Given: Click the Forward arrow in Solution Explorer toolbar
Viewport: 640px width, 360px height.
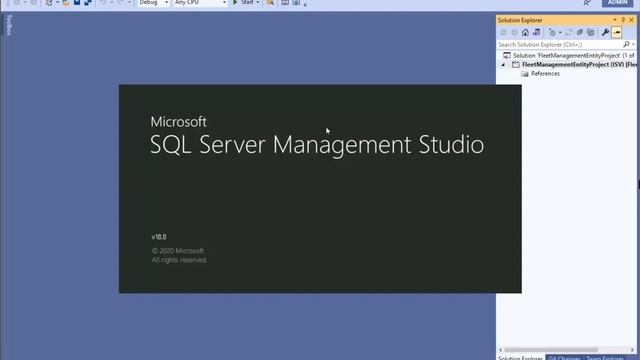Looking at the screenshot, I should pos(514,32).
